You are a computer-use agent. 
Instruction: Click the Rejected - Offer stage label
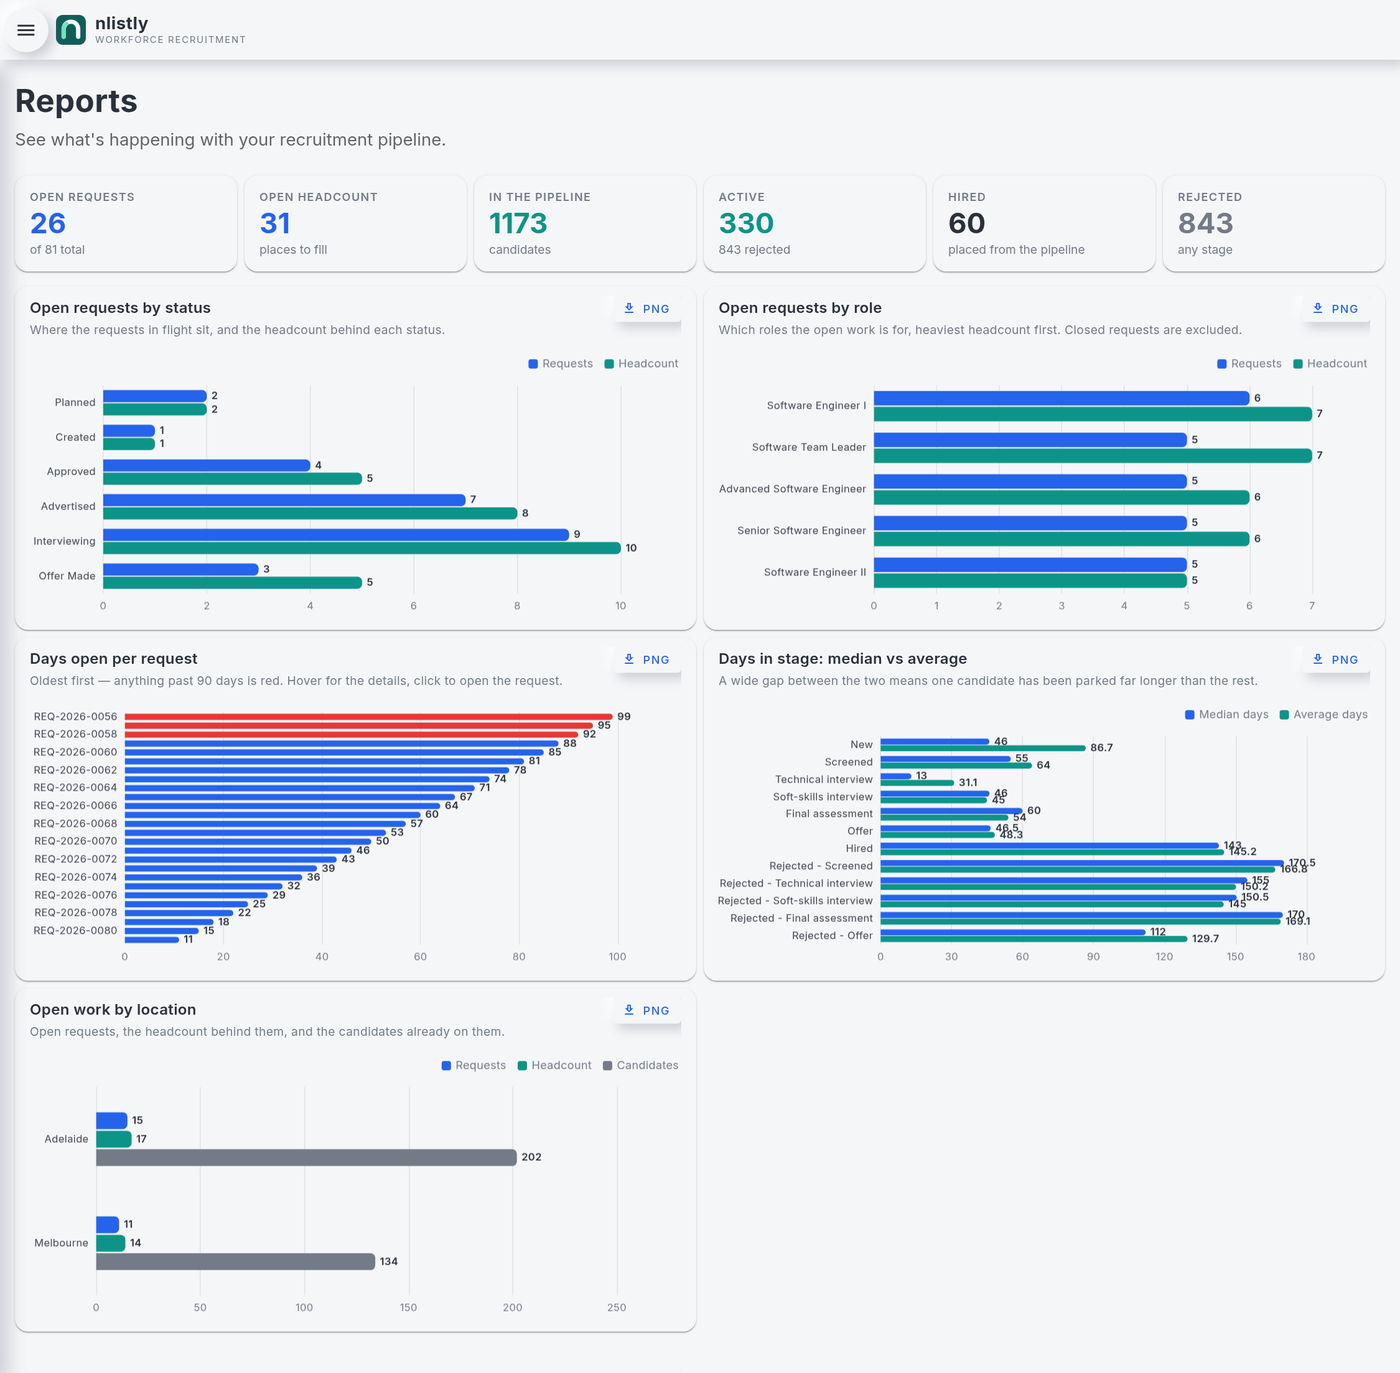click(x=832, y=936)
